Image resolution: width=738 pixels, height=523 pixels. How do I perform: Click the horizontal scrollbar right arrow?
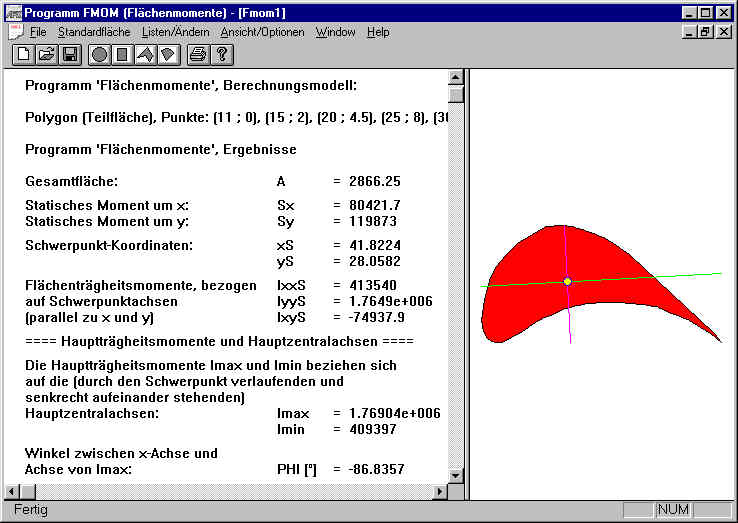tap(440, 491)
